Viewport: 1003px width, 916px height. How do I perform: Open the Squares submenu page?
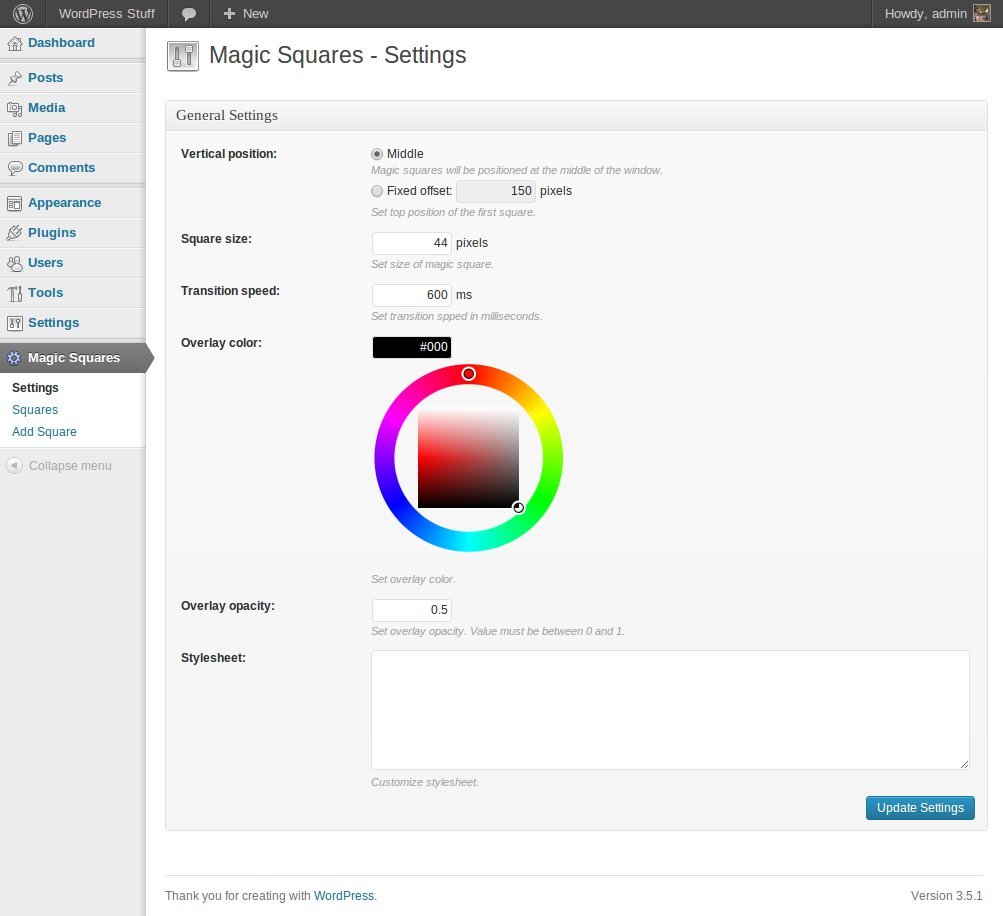(x=35, y=410)
